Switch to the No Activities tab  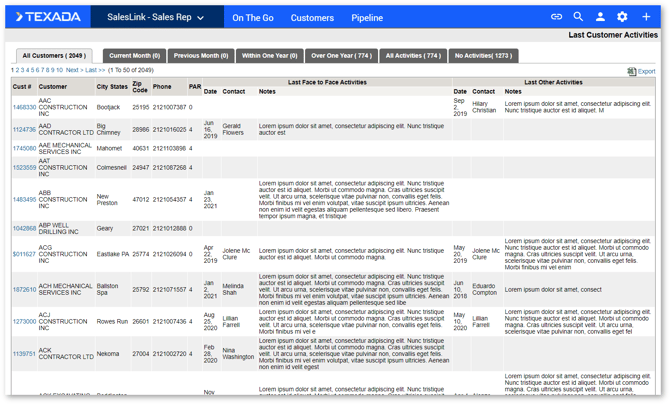click(483, 56)
